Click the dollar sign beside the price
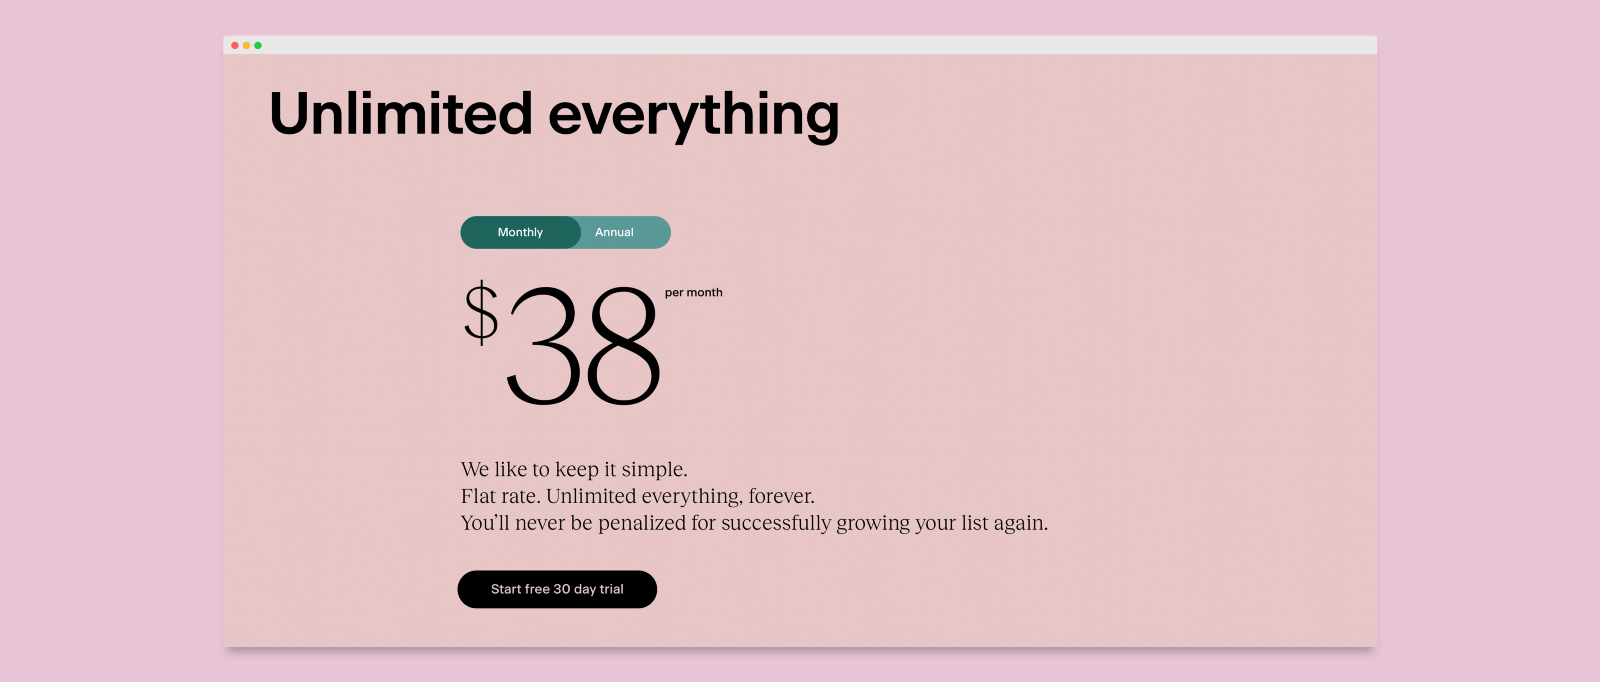Screen dimensions: 1600x682 [x=481, y=313]
